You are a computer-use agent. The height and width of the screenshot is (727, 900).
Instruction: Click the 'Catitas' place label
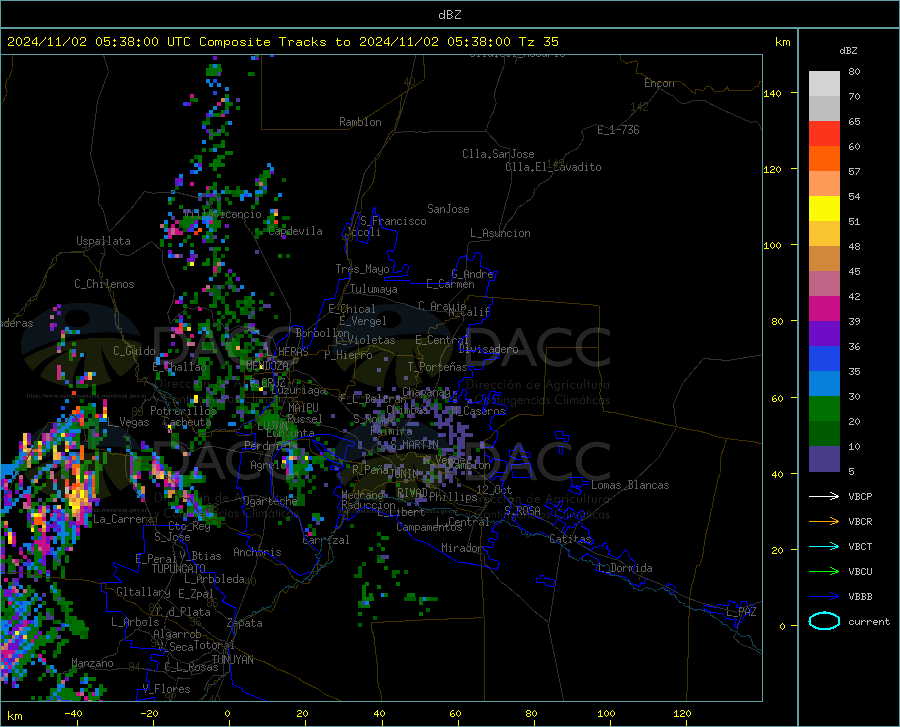click(570, 539)
